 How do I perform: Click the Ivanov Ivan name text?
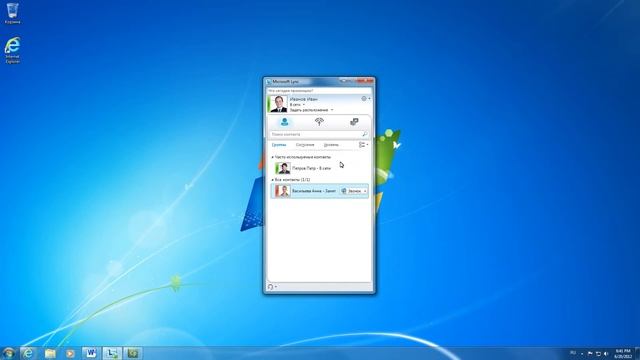click(x=303, y=99)
